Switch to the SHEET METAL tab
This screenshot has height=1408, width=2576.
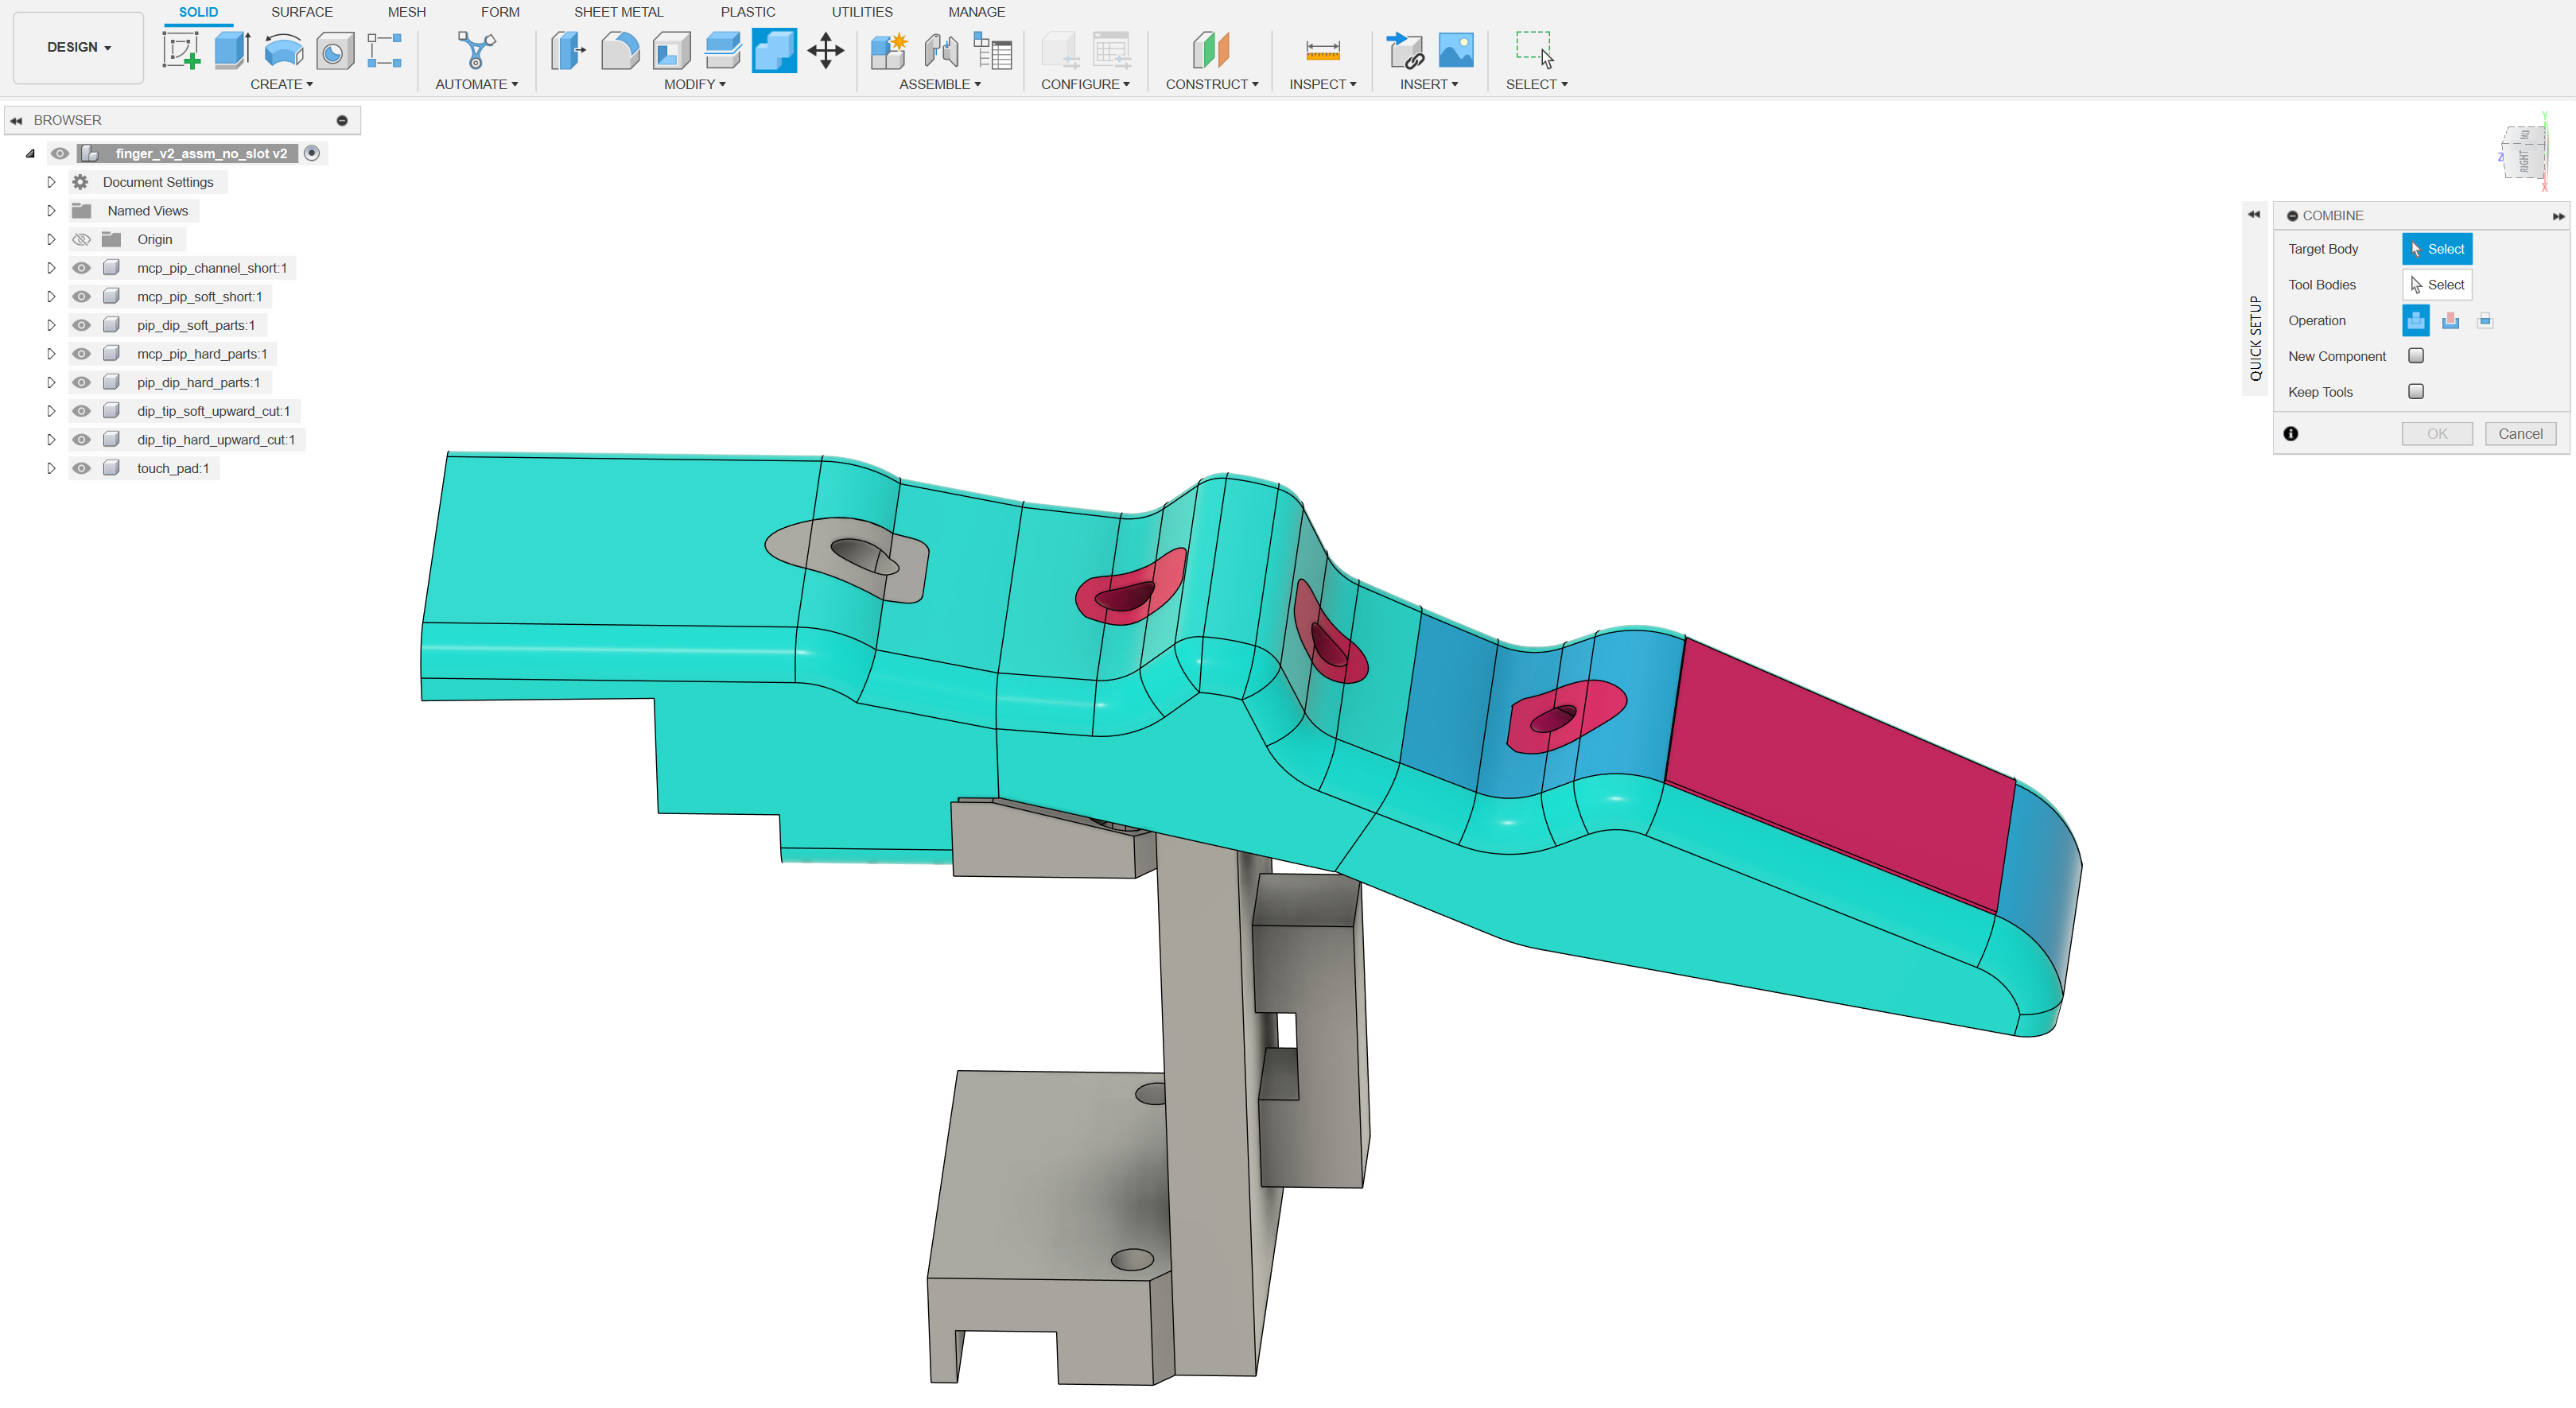618,12
